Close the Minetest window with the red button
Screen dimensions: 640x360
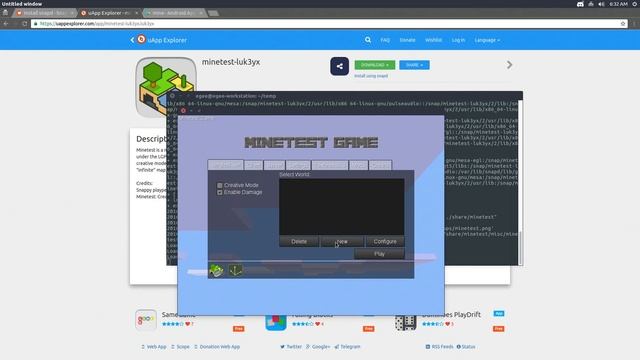183,111
